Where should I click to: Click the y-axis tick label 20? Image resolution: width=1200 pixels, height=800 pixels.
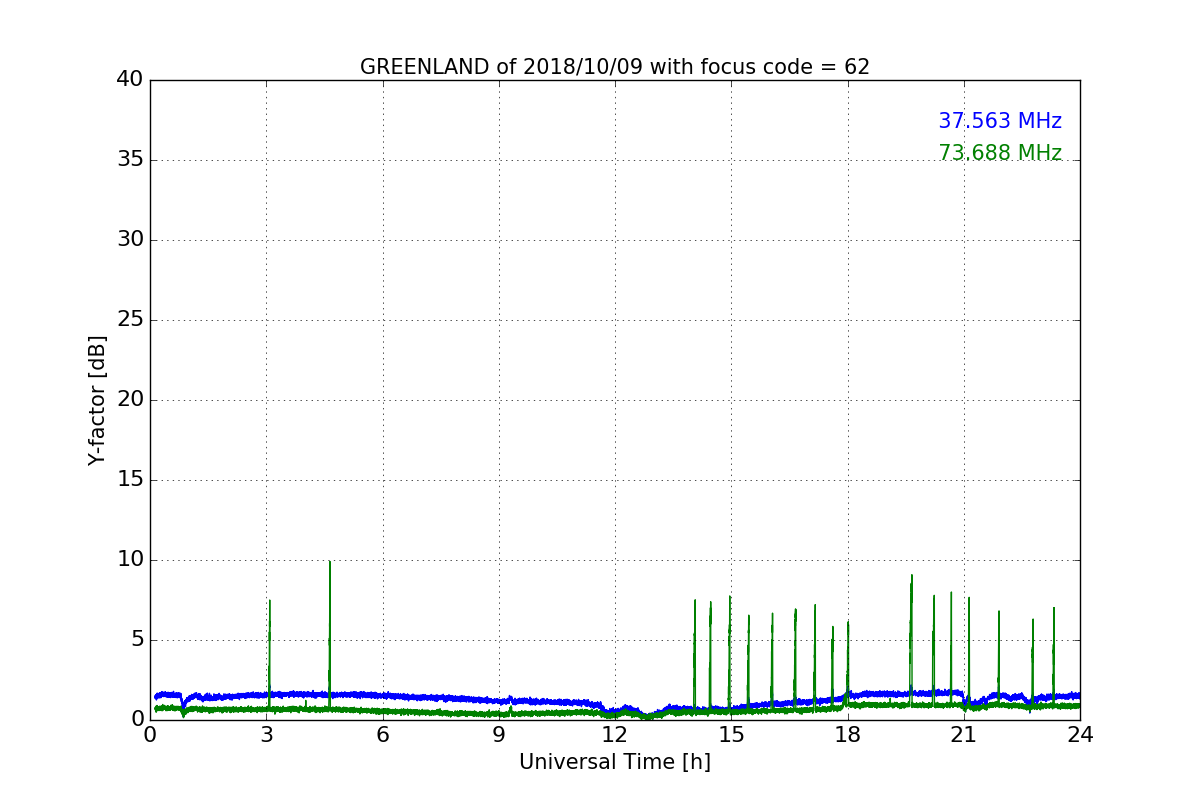point(130,400)
